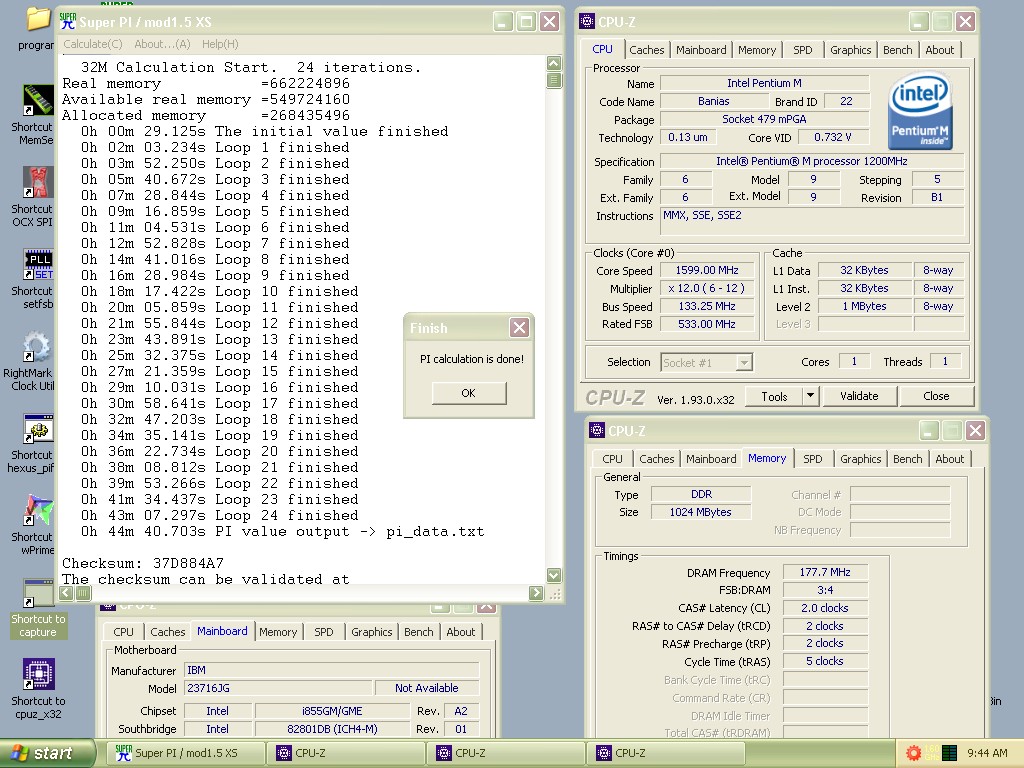Click the Memory CPU-Z window title bar icon
This screenshot has height=768, width=1024.
(x=597, y=430)
